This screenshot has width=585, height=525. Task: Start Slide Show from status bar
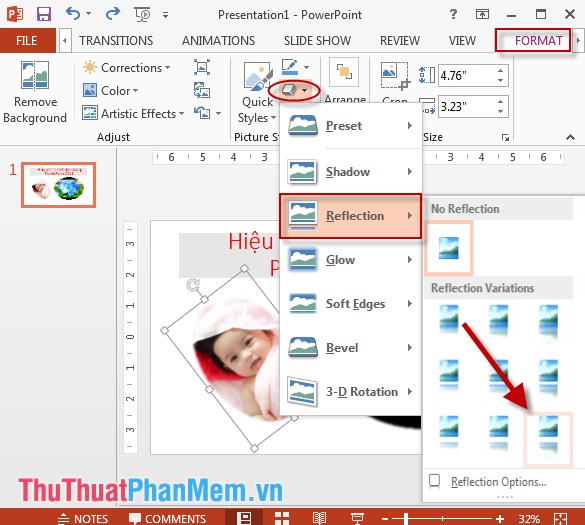click(x=357, y=518)
